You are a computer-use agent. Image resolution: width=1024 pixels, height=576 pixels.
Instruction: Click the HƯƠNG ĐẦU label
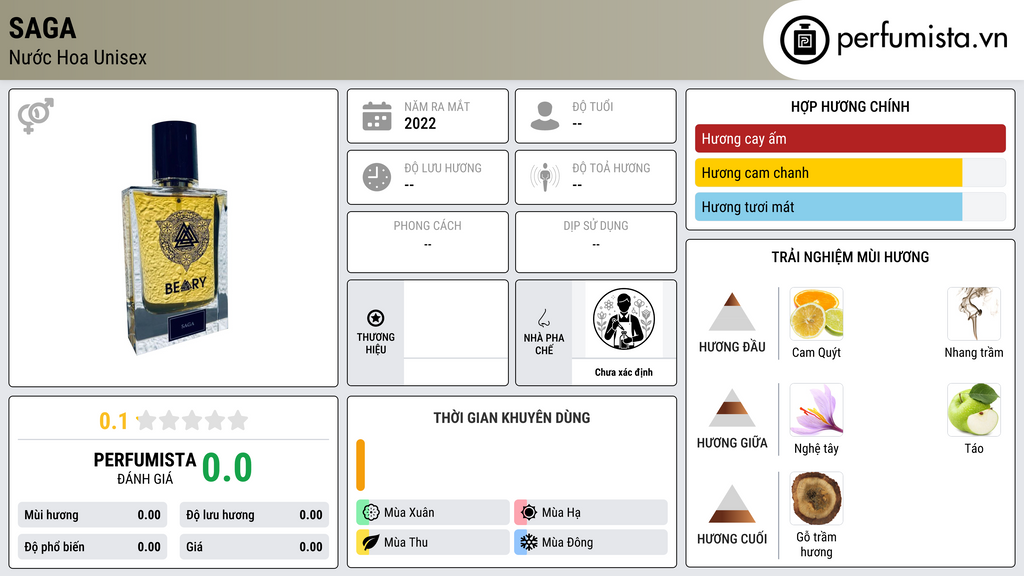(732, 347)
